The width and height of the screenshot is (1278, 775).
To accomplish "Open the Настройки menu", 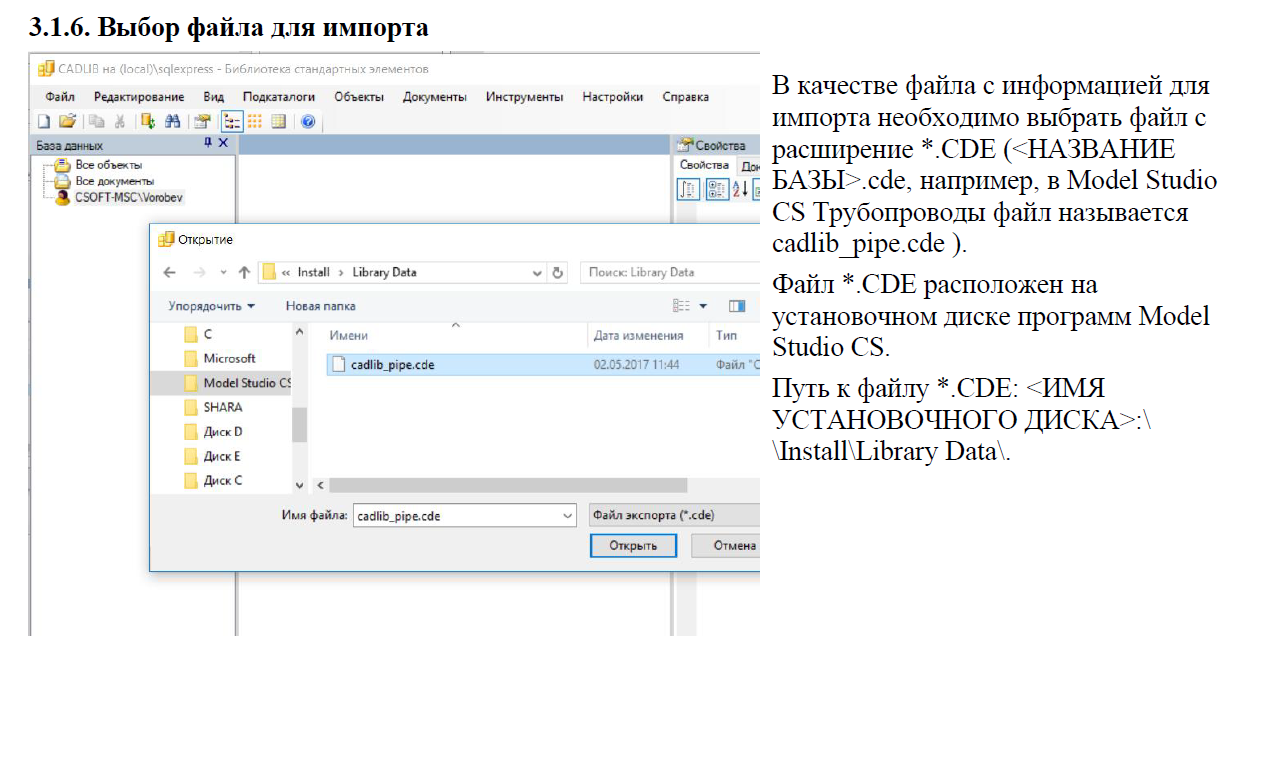I will pyautogui.click(x=613, y=97).
